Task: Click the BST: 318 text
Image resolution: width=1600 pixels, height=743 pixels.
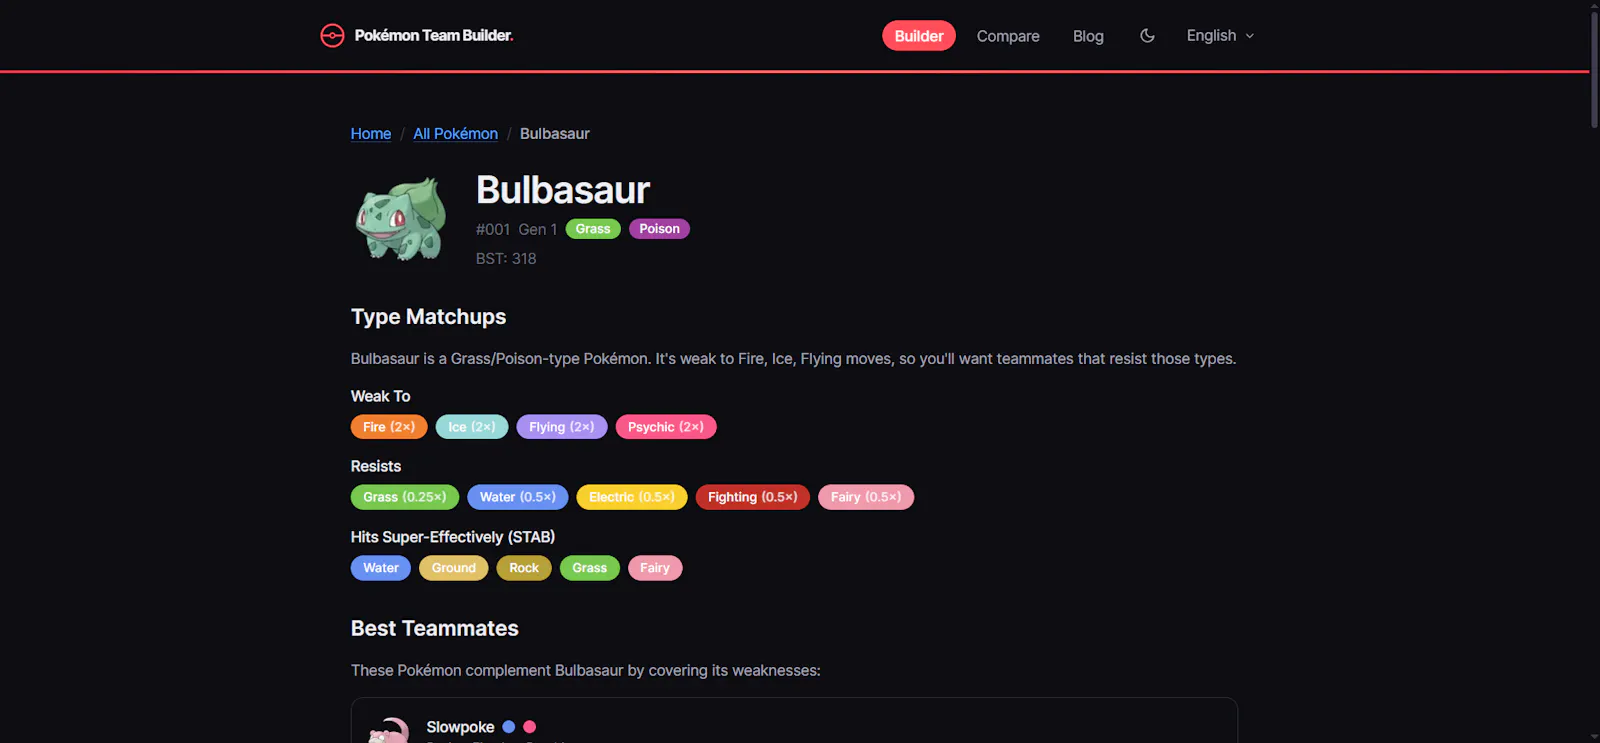Action: pyautogui.click(x=506, y=259)
